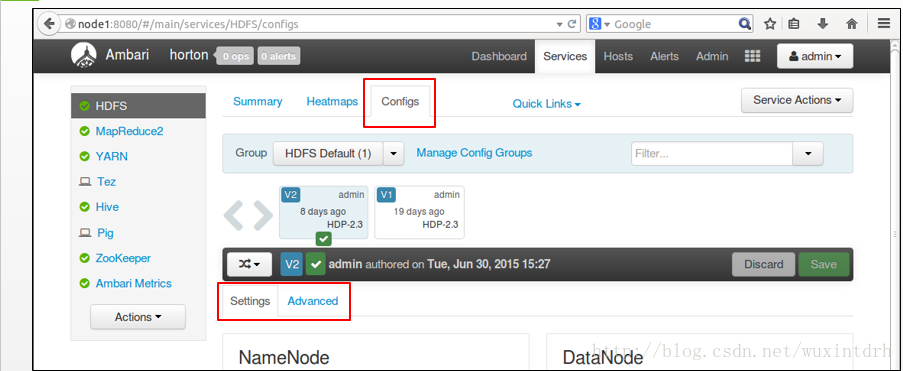The height and width of the screenshot is (371, 903).
Task: Open the downloads arrow icon
Action: [x=823, y=24]
